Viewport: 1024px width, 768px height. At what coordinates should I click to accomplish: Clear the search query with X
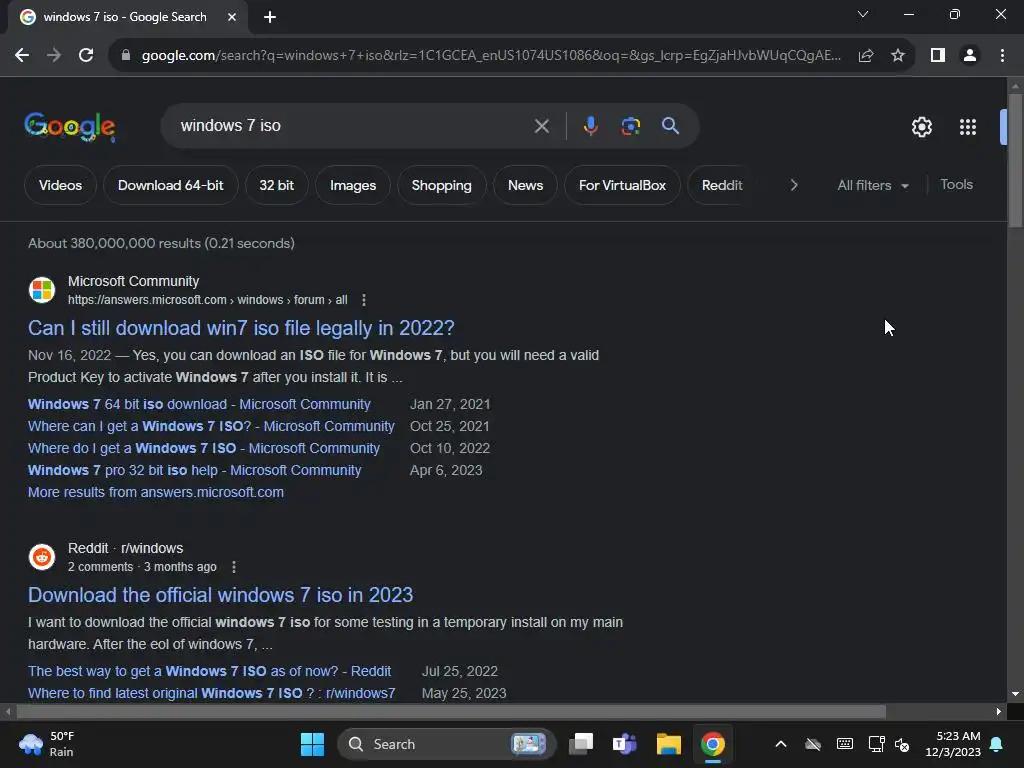pos(541,126)
